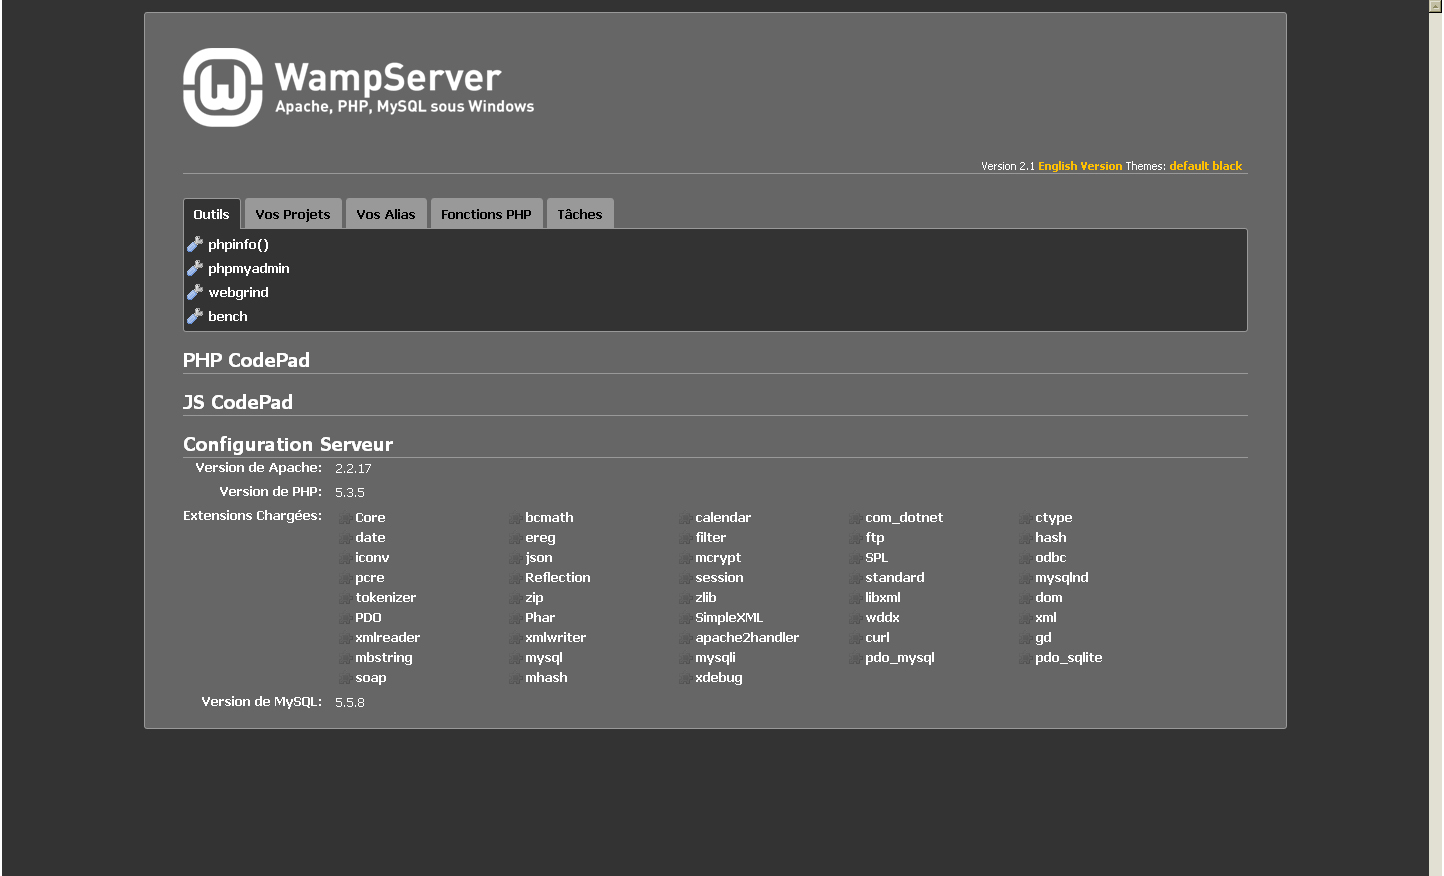The width and height of the screenshot is (1444, 876).
Task: Open the Outils tab
Action: [211, 214]
